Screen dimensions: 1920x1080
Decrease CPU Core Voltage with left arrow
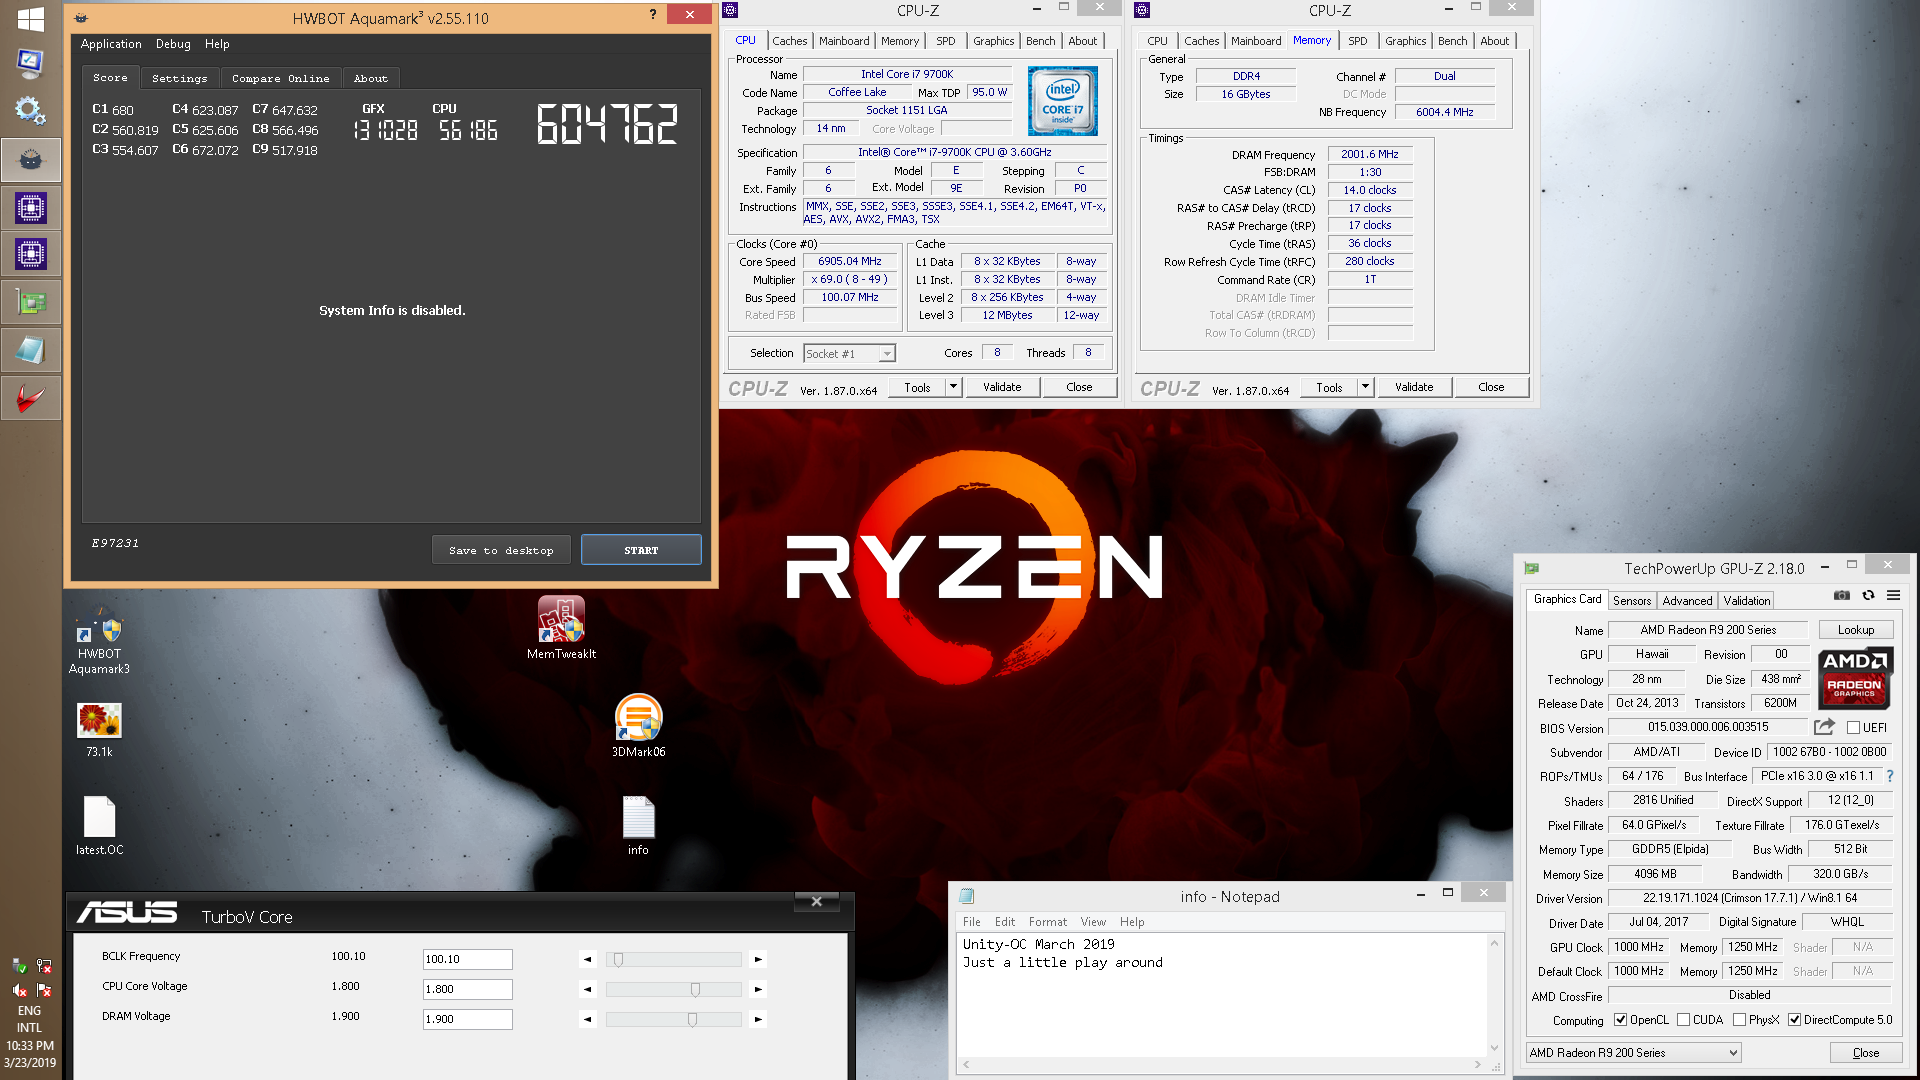tap(587, 989)
